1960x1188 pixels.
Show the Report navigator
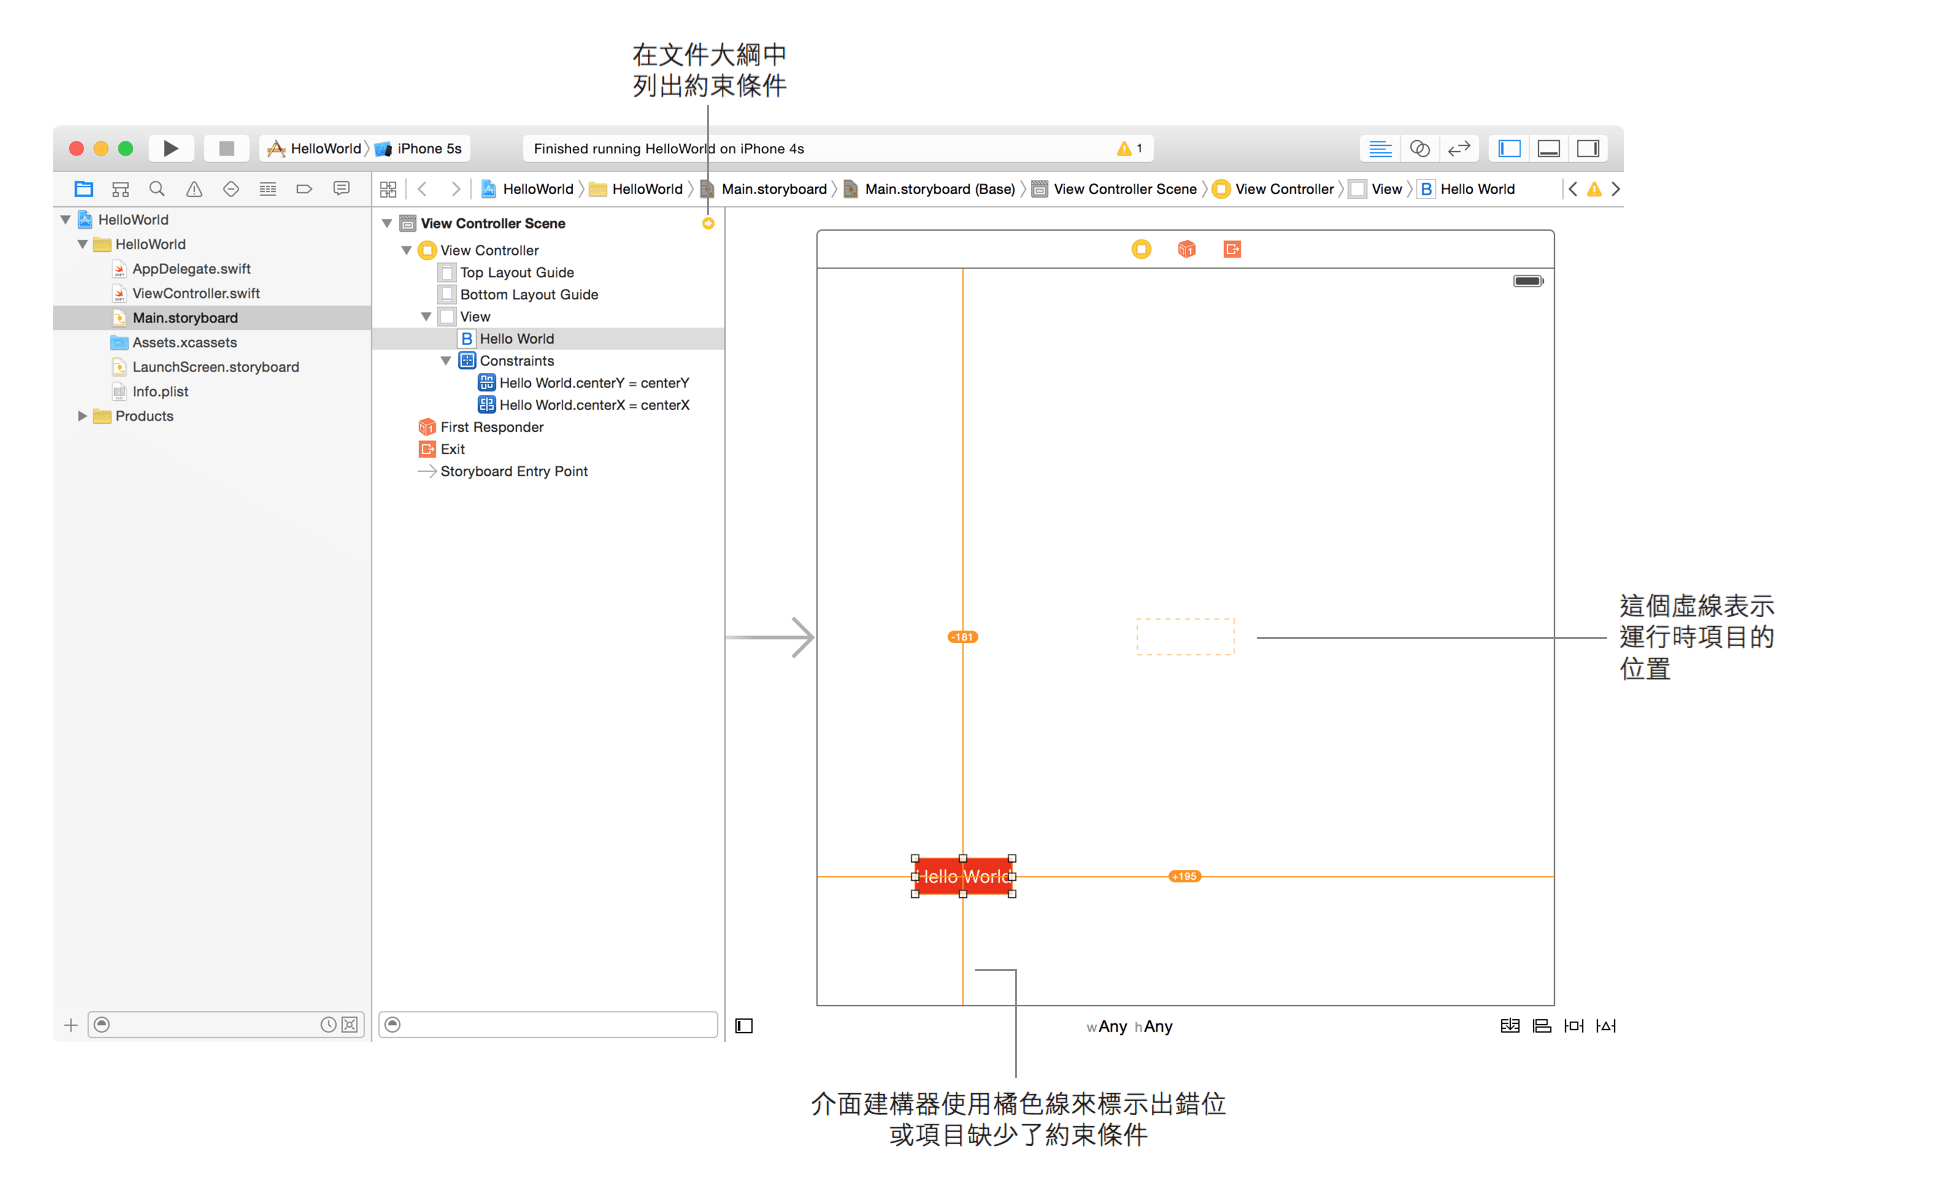click(341, 189)
